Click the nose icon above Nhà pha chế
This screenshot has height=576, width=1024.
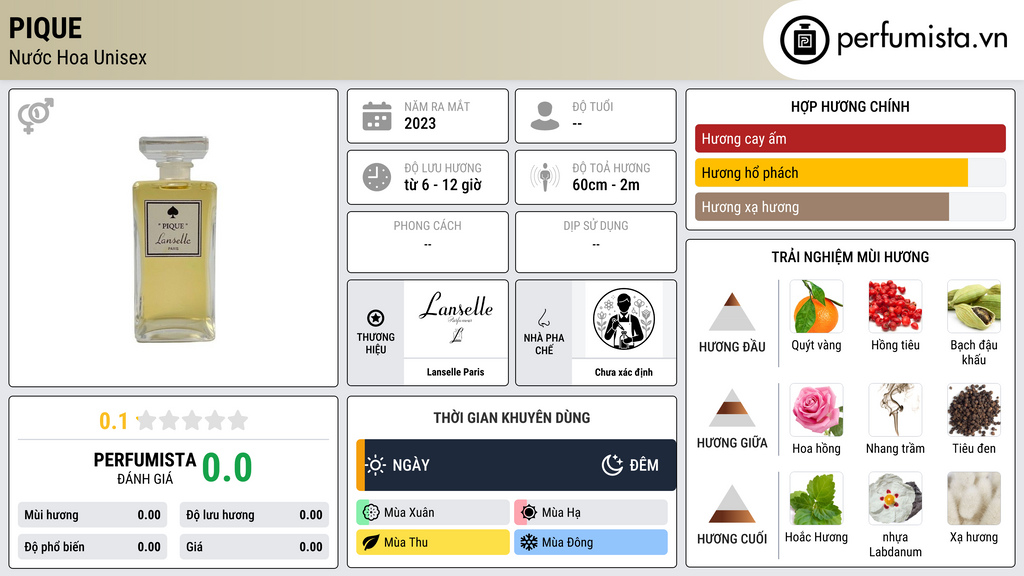coord(543,318)
